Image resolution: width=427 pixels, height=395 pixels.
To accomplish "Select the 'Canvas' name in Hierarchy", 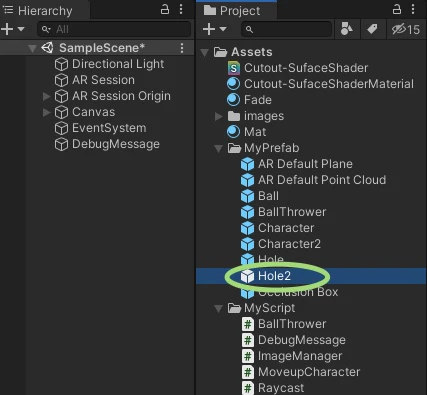I will click(x=94, y=112).
